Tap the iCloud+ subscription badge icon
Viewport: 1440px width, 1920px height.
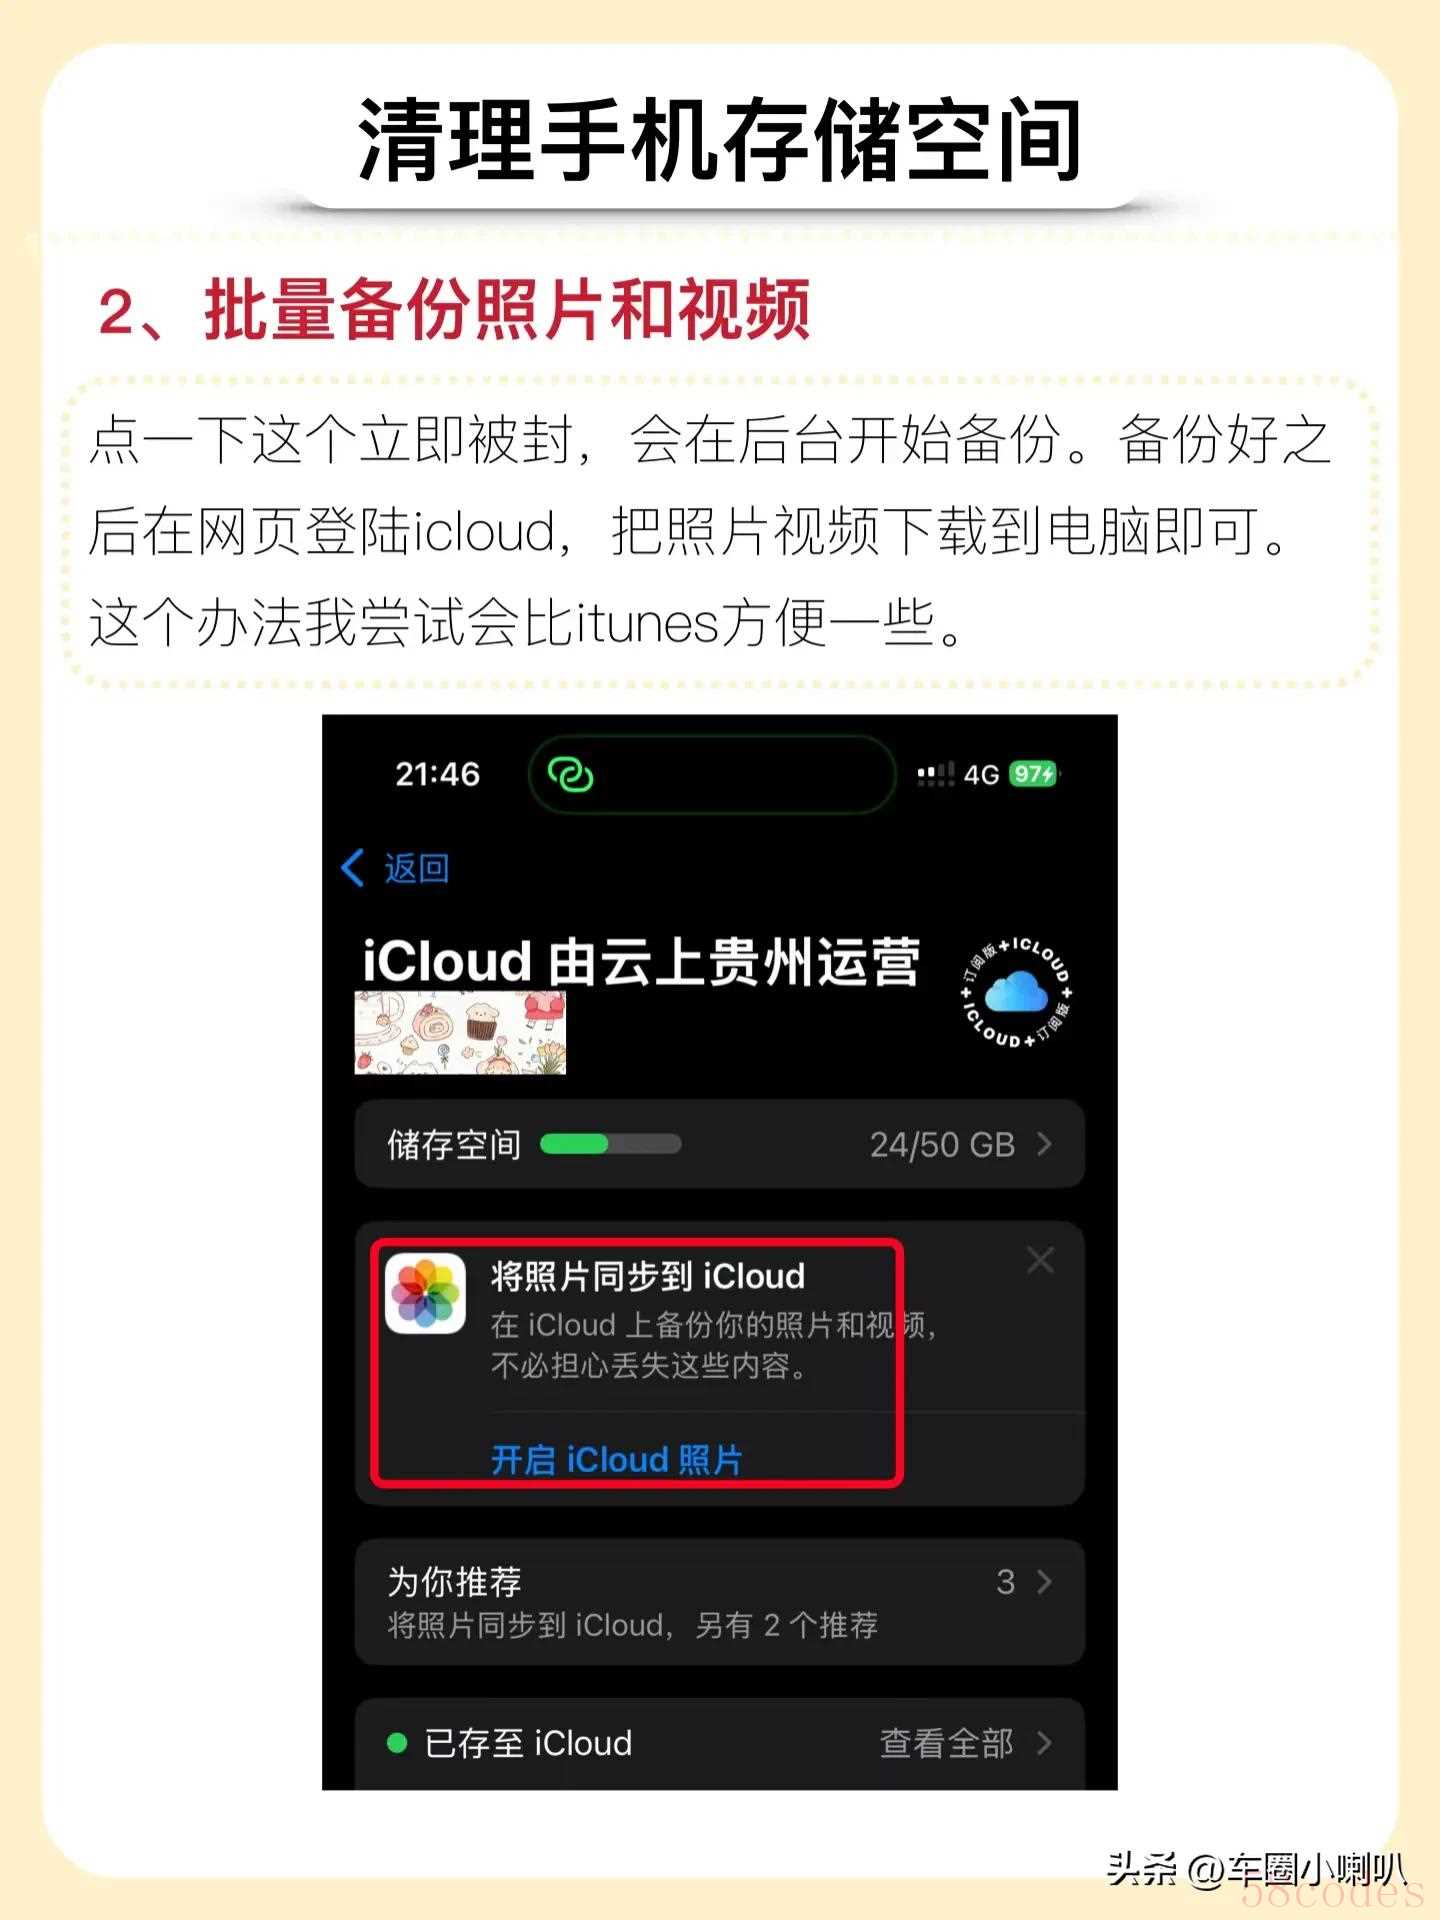pos(1016,992)
